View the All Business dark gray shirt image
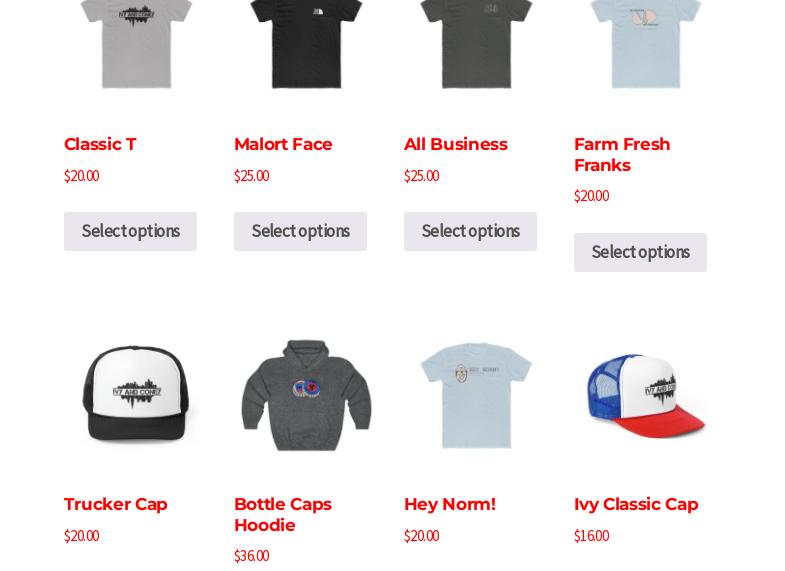785x571 pixels. [475, 45]
